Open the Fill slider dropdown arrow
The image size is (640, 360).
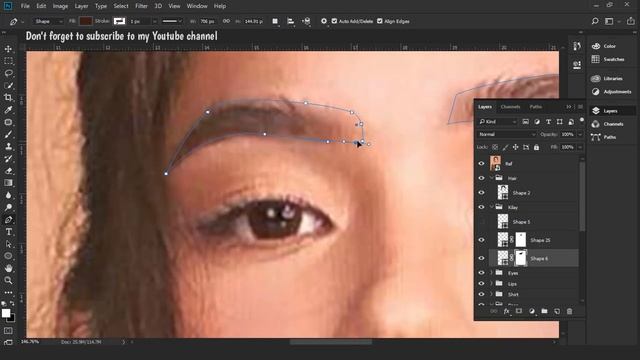click(580, 147)
